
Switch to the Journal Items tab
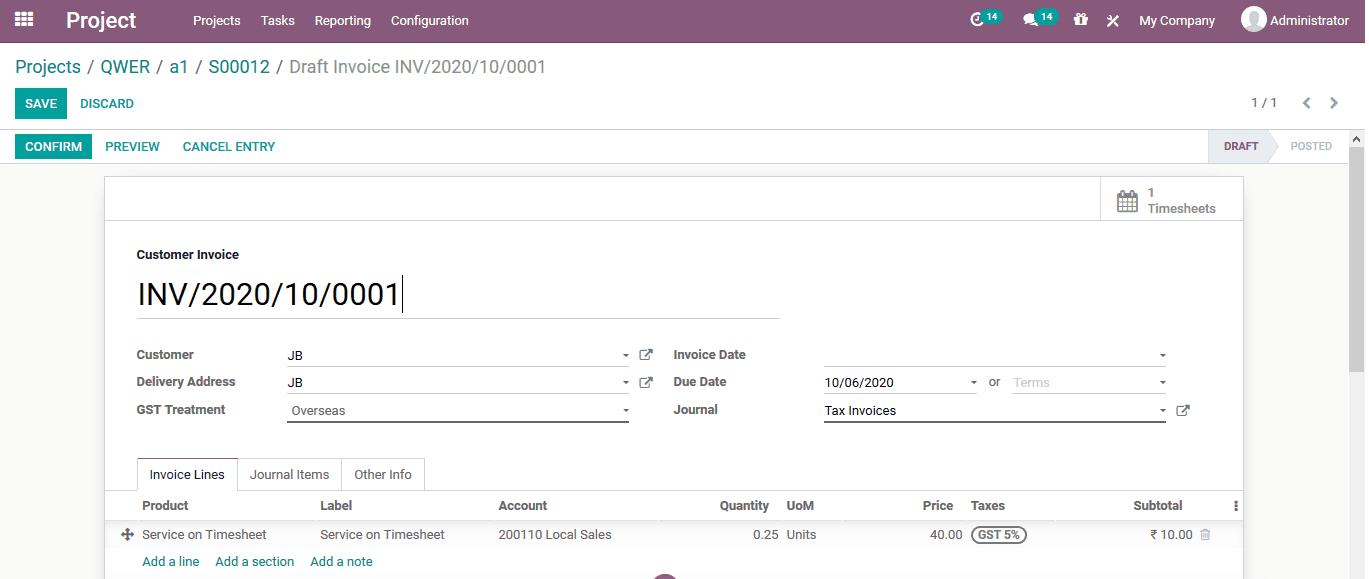coord(289,474)
